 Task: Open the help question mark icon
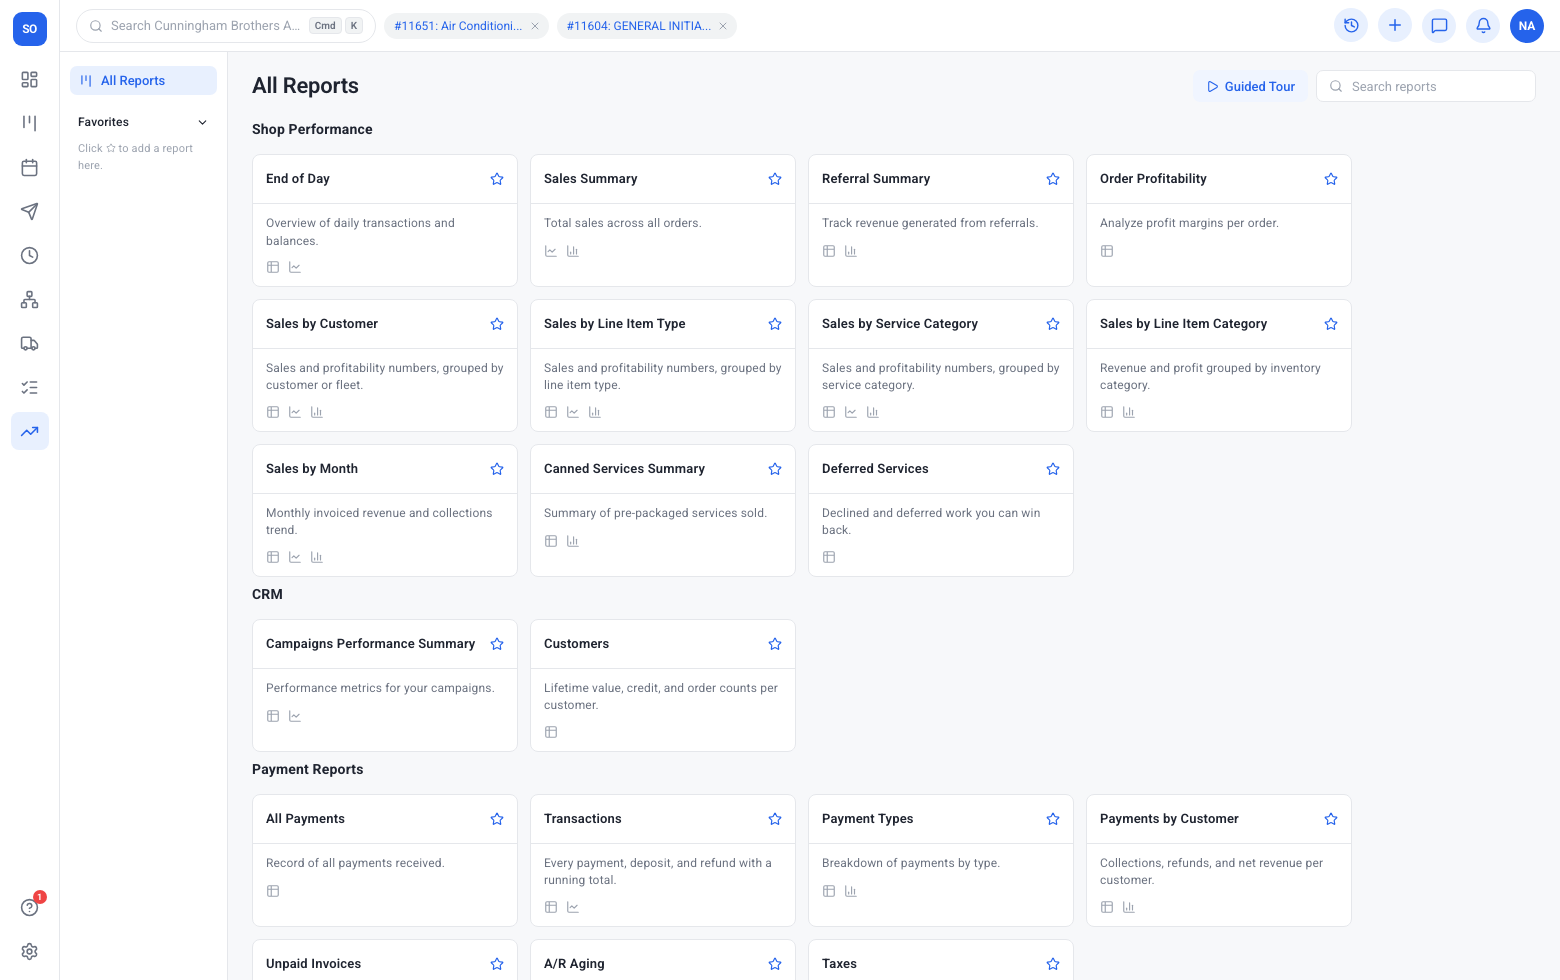pyautogui.click(x=30, y=907)
